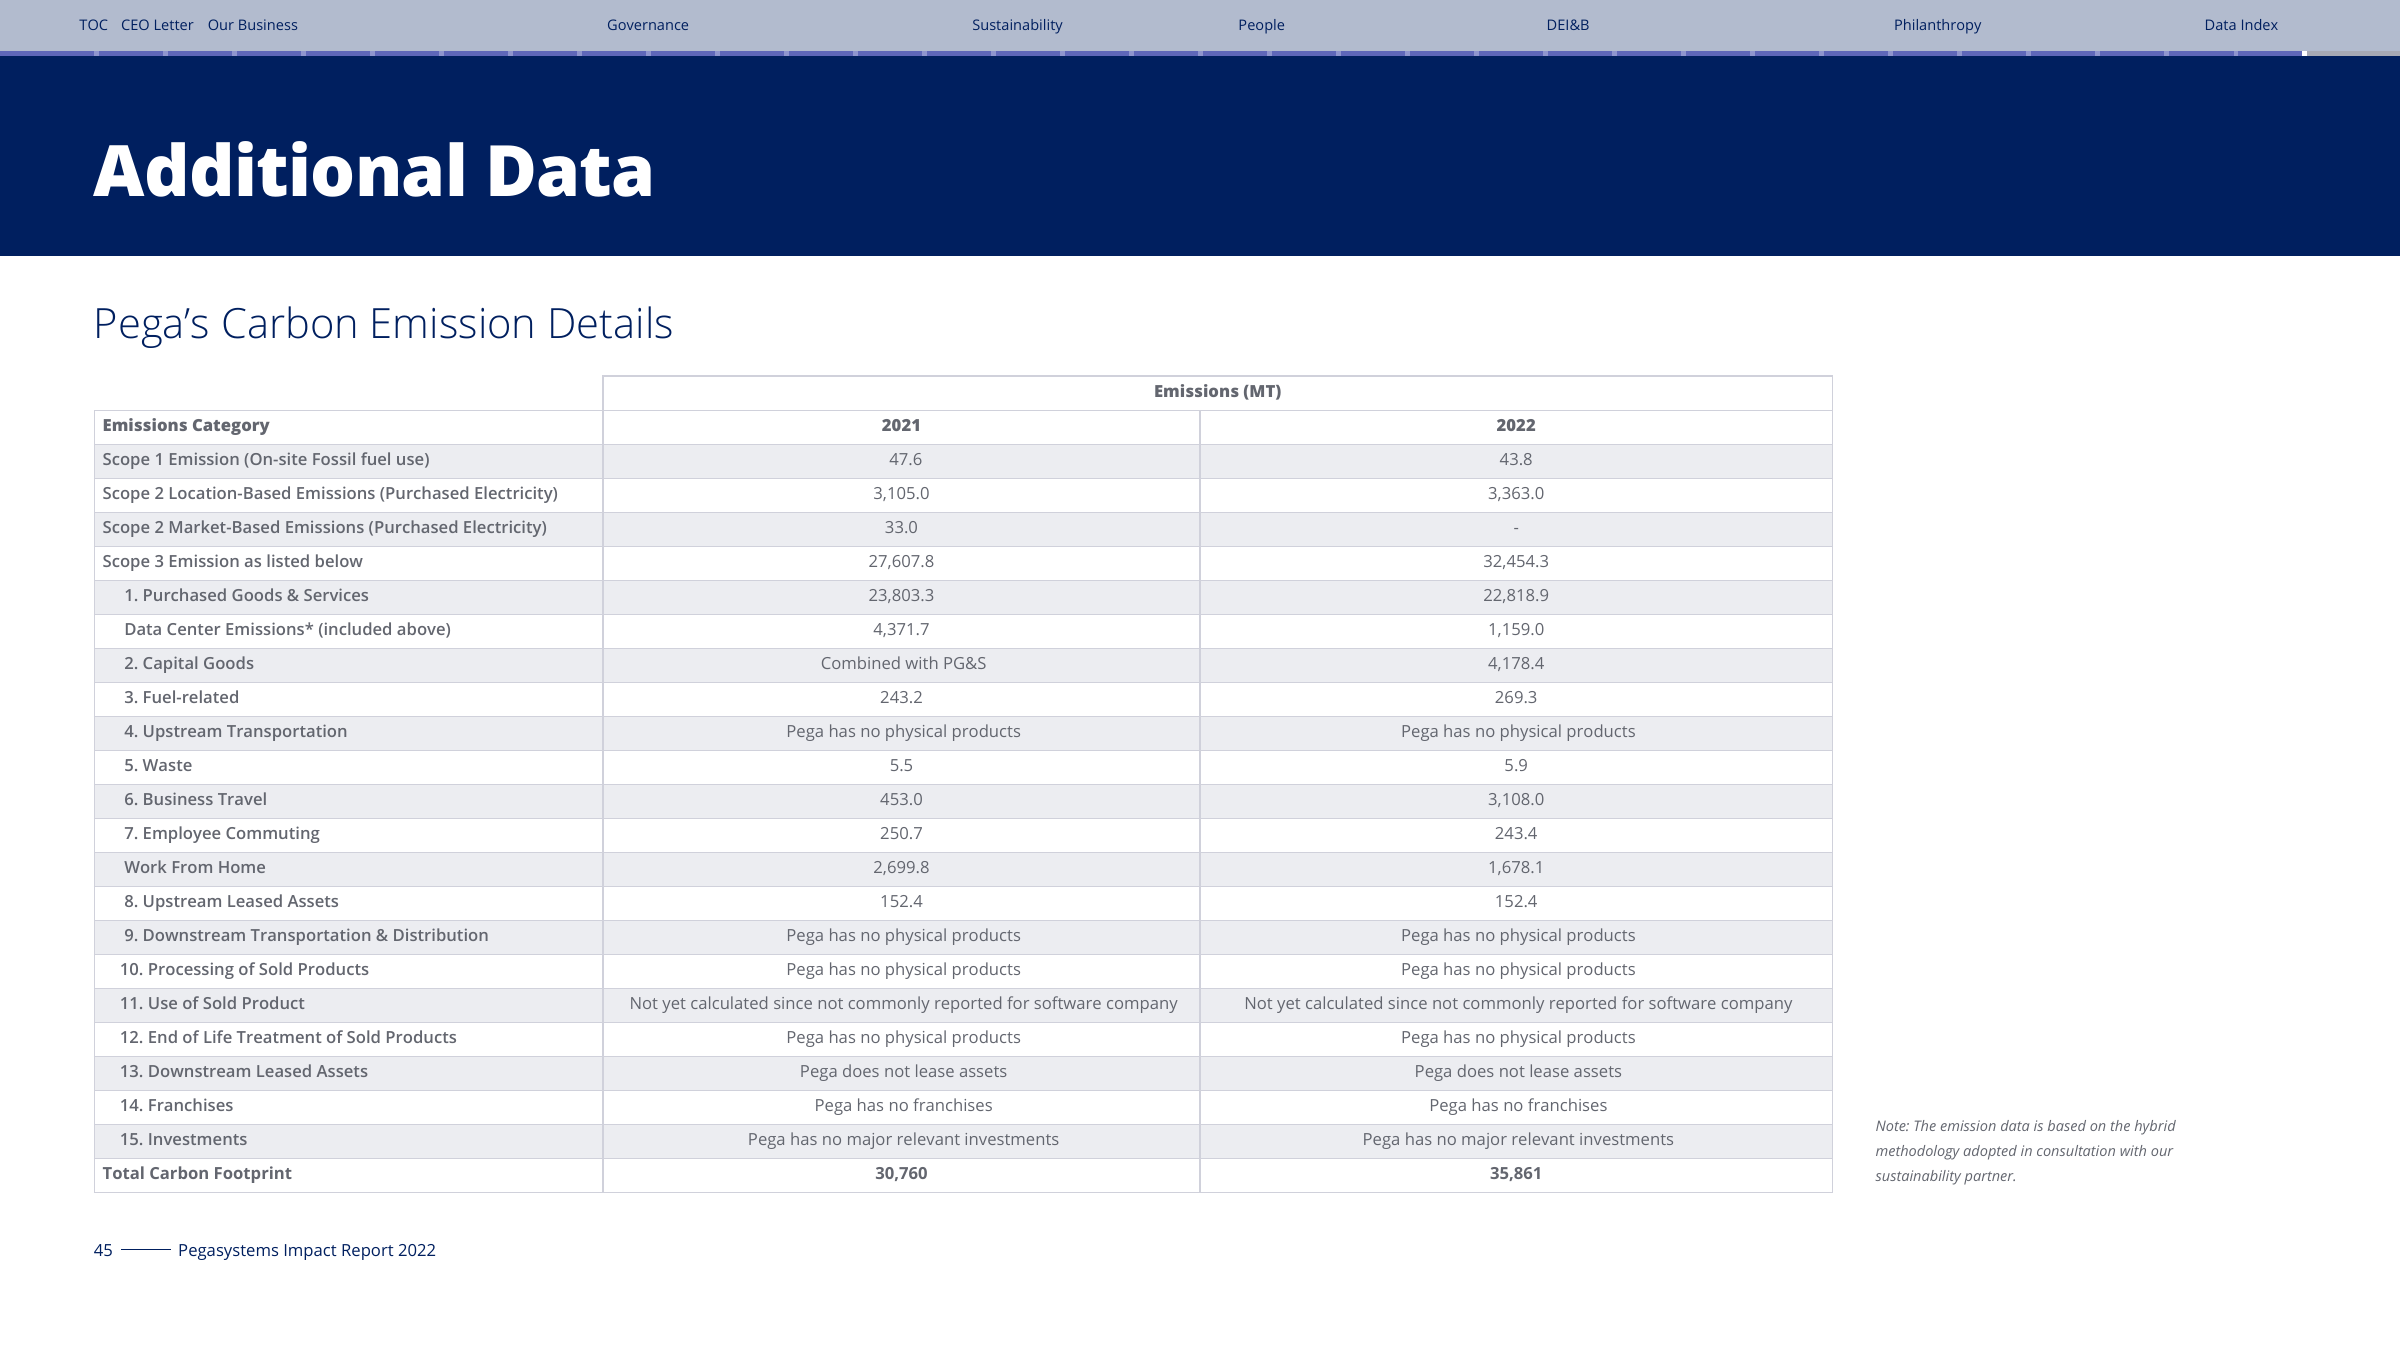This screenshot has height=1350, width=2400.
Task: Click the Use of Sold Product row label
Action: tap(212, 1003)
